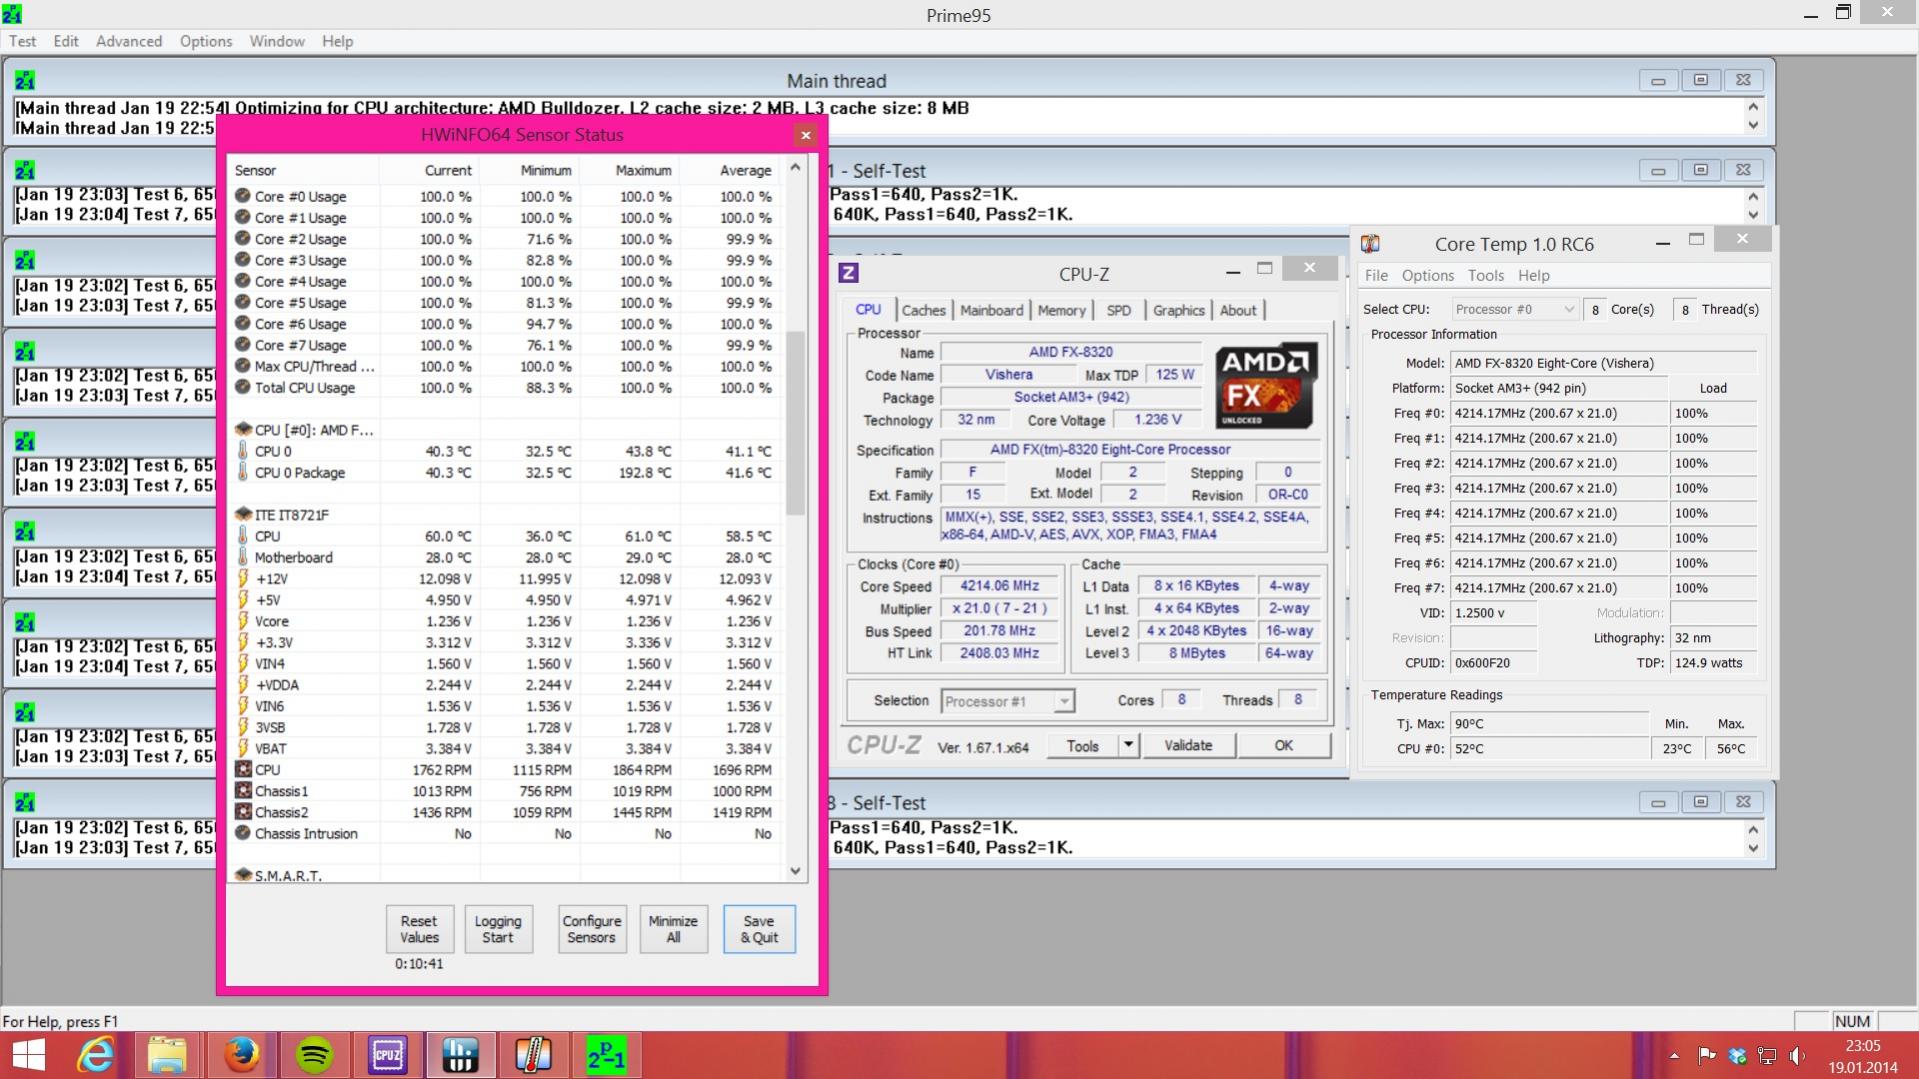Click the Total CPU Usage row in HWiNFO
Viewport: 1919px width, 1079px height.
click(x=504, y=387)
